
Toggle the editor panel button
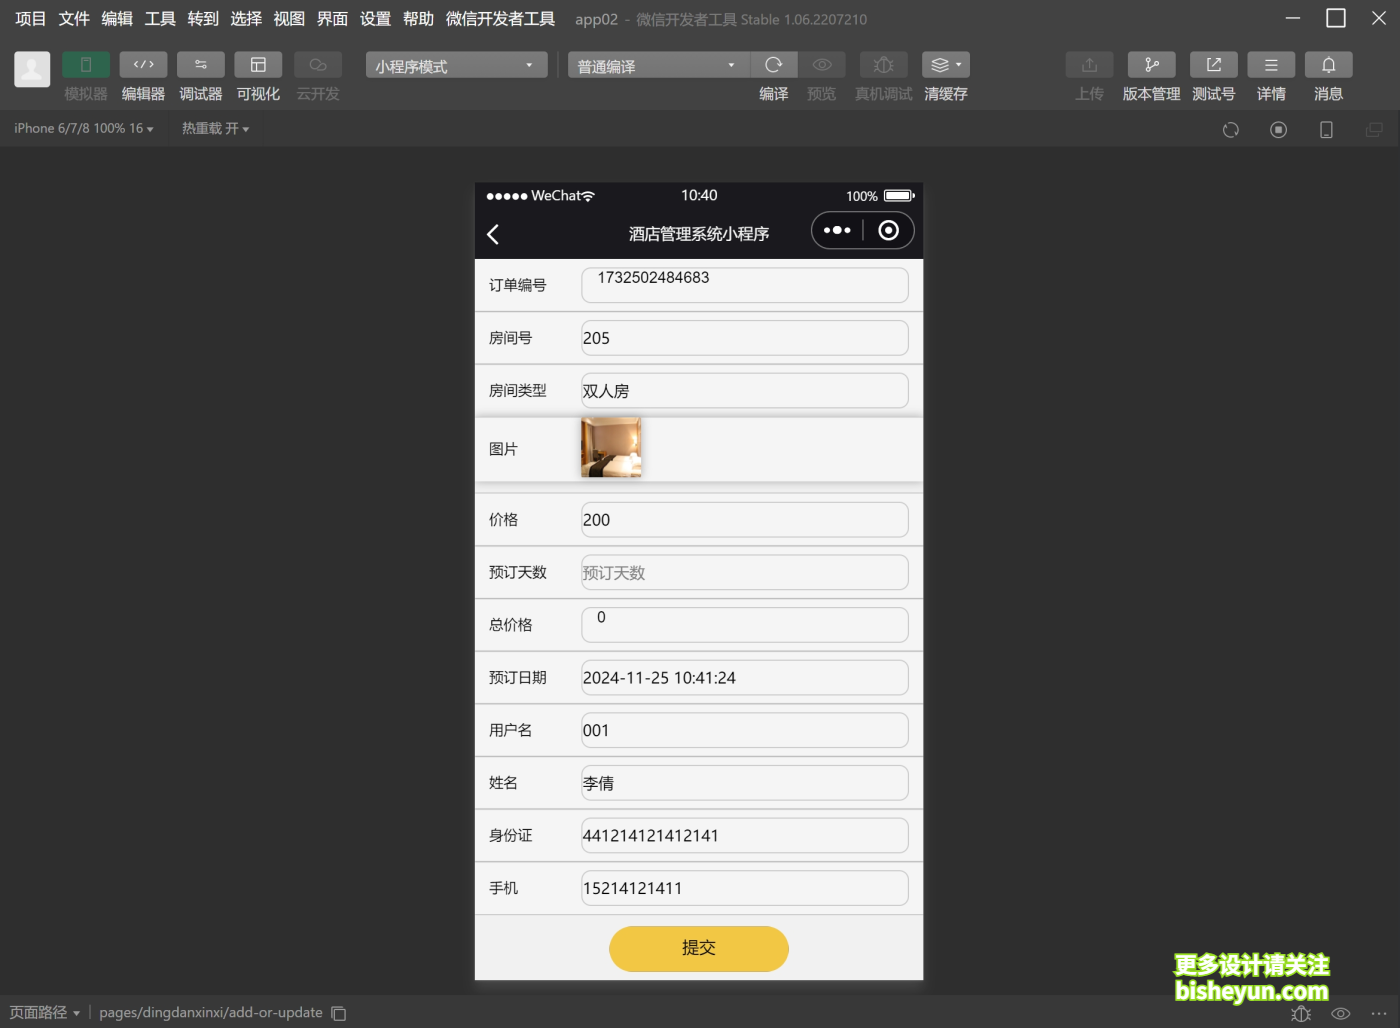143,65
